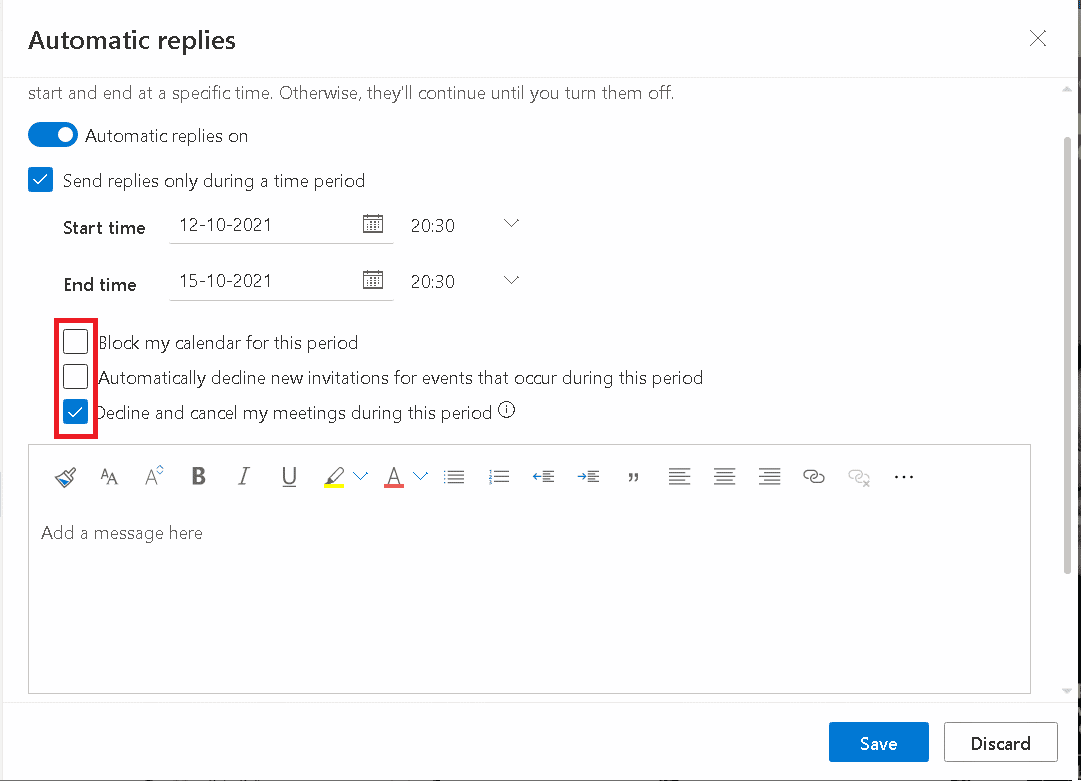Viewport: 1081px width, 781px height.
Task: Close the Automatic replies dialog
Action: pos(1038,38)
